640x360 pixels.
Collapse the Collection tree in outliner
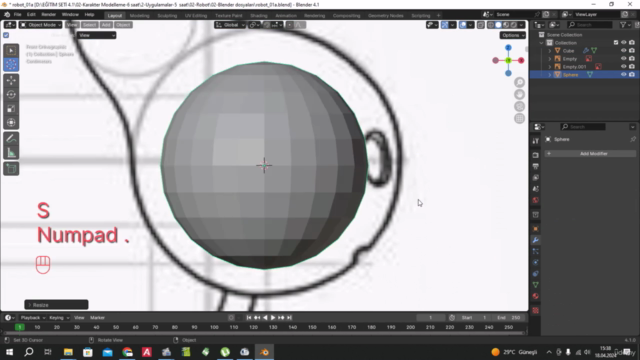point(542,42)
